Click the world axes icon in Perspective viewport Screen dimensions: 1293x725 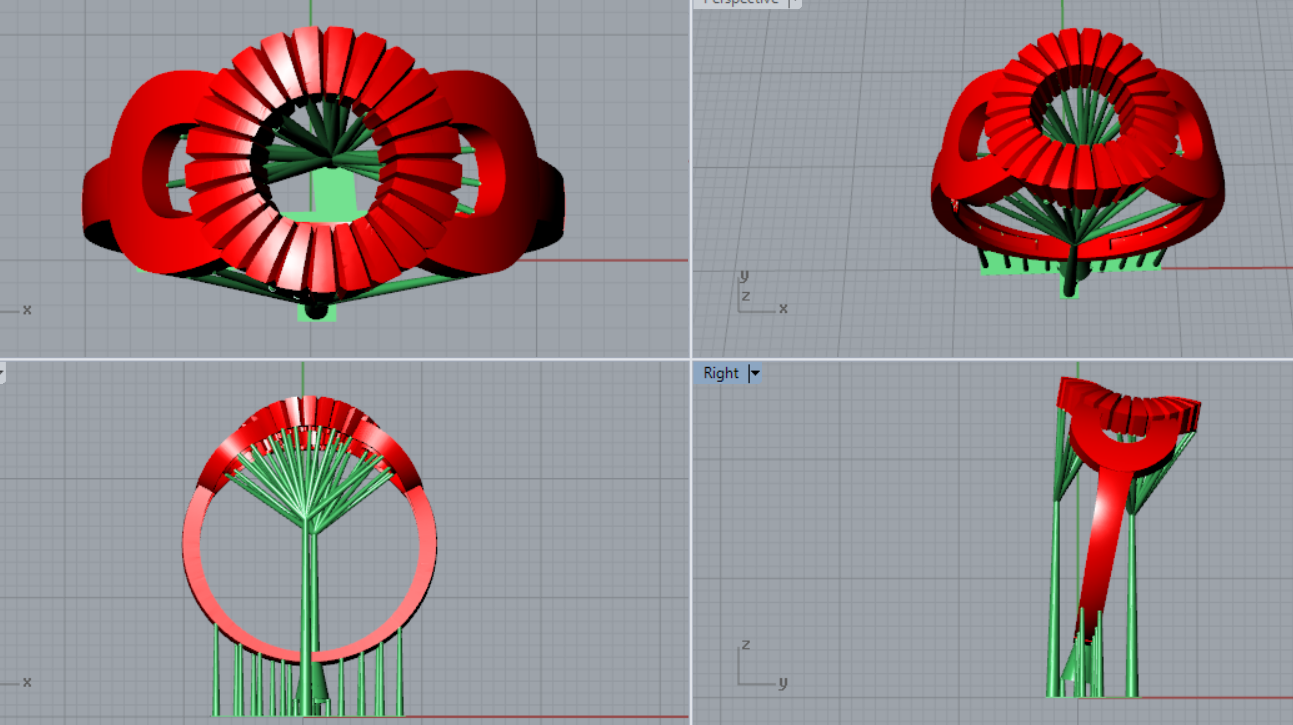tap(760, 294)
